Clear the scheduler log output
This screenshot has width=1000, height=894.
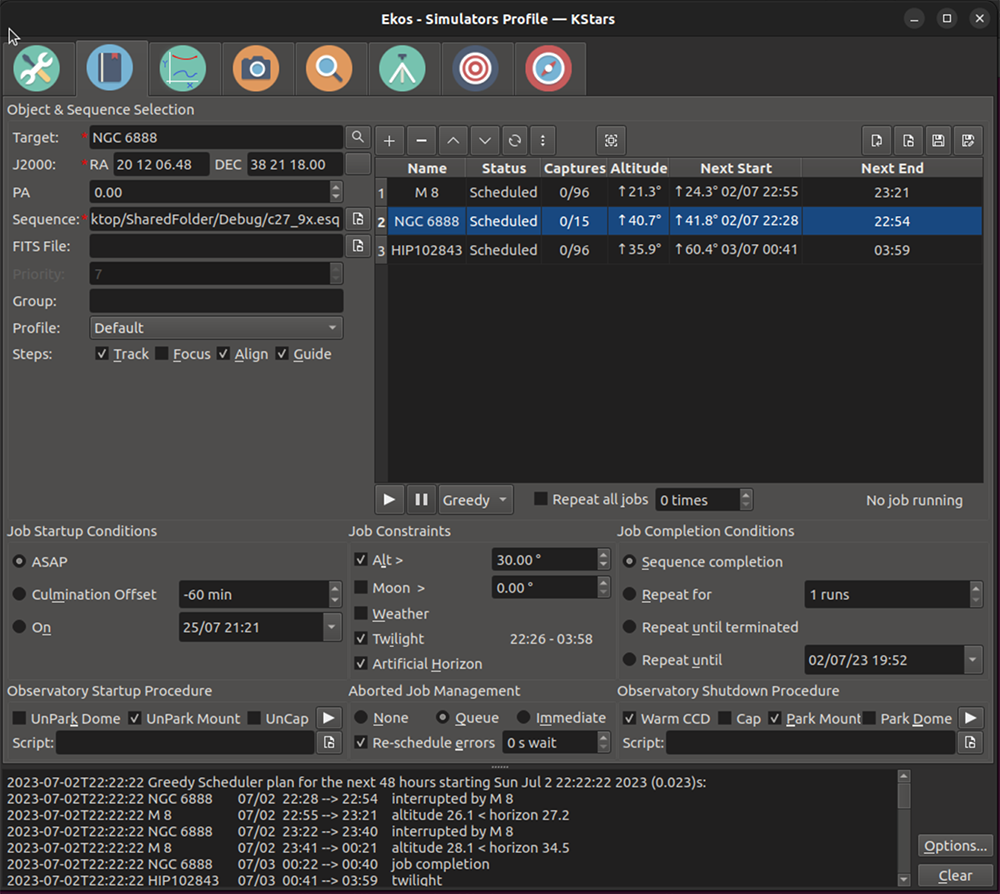coord(954,876)
